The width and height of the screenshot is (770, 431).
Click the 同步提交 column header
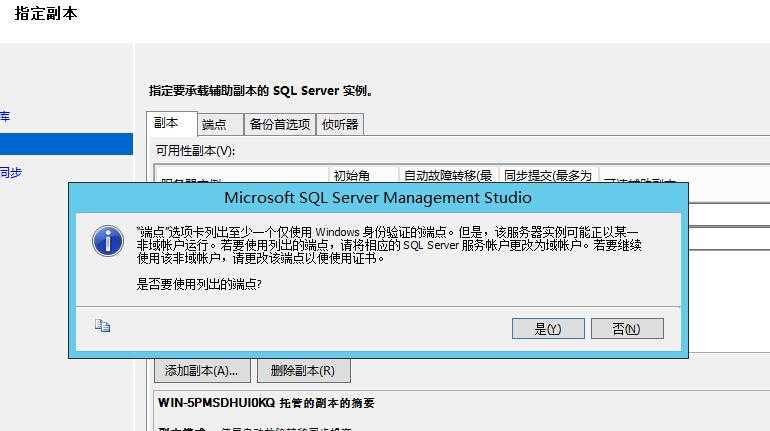548,175
